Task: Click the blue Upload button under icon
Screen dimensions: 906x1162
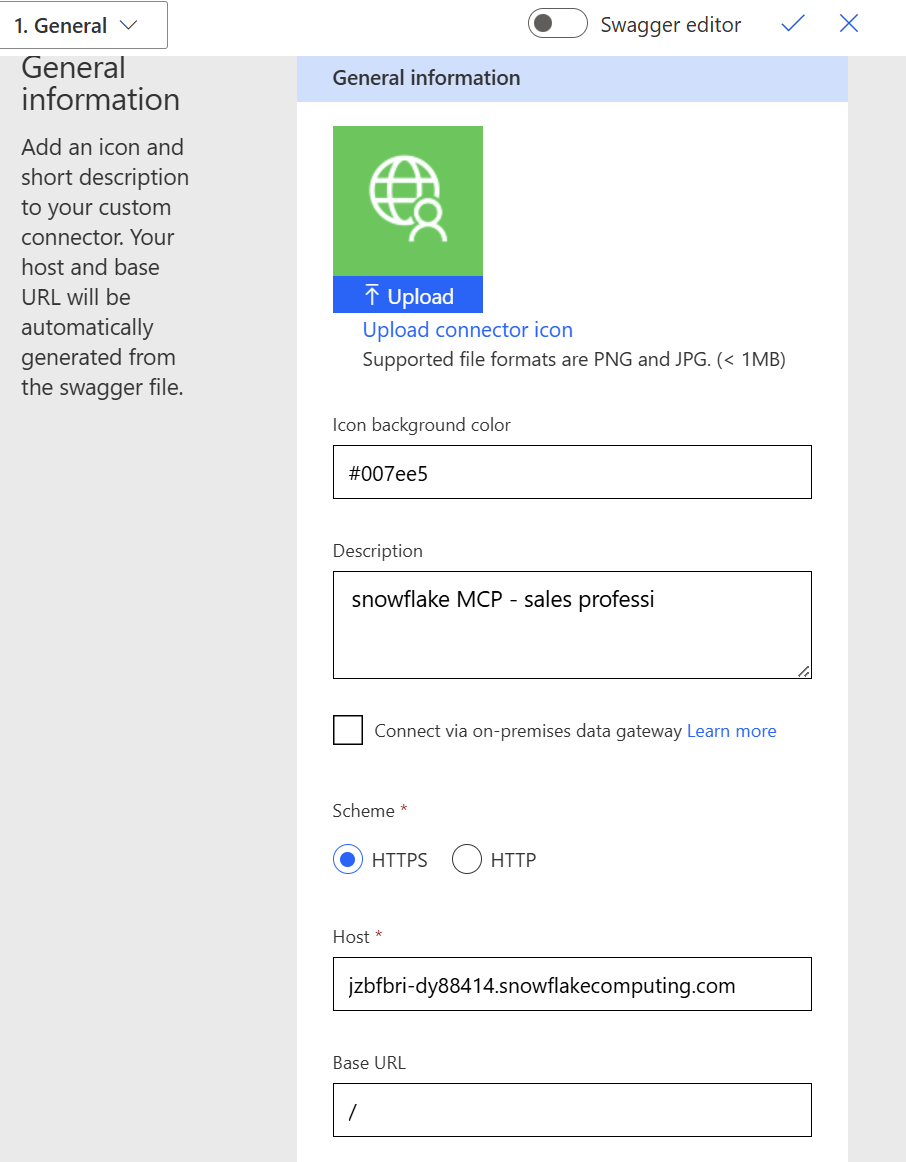Action: [407, 295]
